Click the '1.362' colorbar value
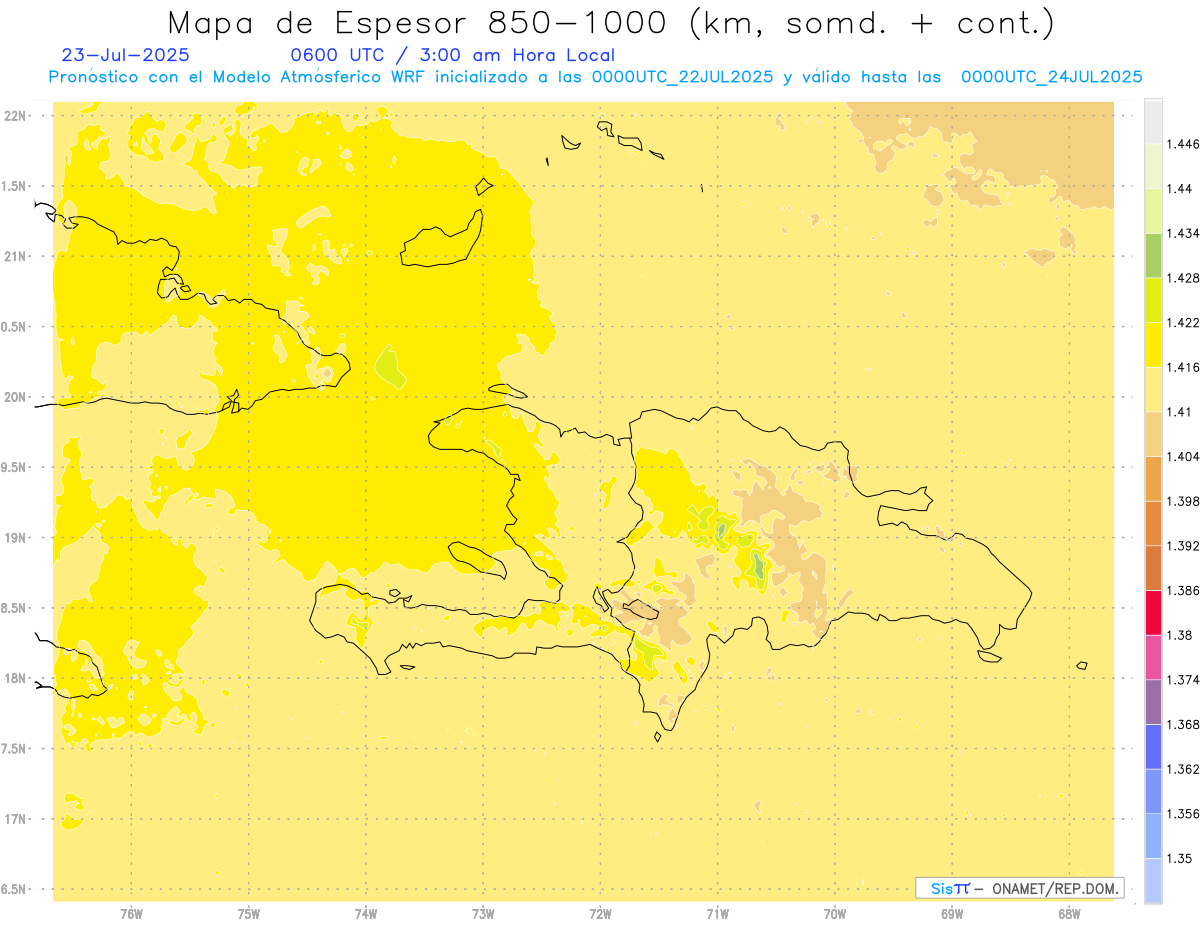Screen dimensions: 1200x927 coord(1184,769)
